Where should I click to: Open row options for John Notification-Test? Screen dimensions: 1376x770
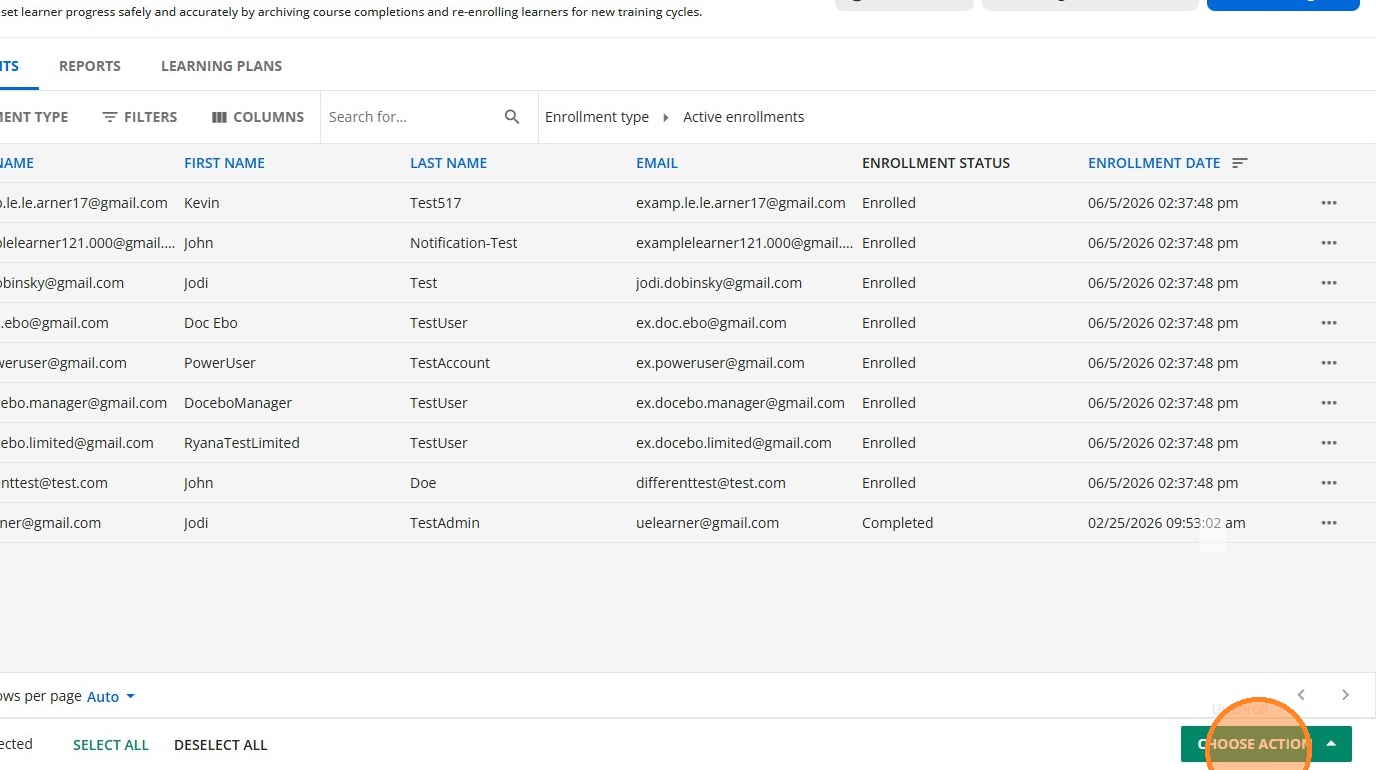(x=1329, y=243)
